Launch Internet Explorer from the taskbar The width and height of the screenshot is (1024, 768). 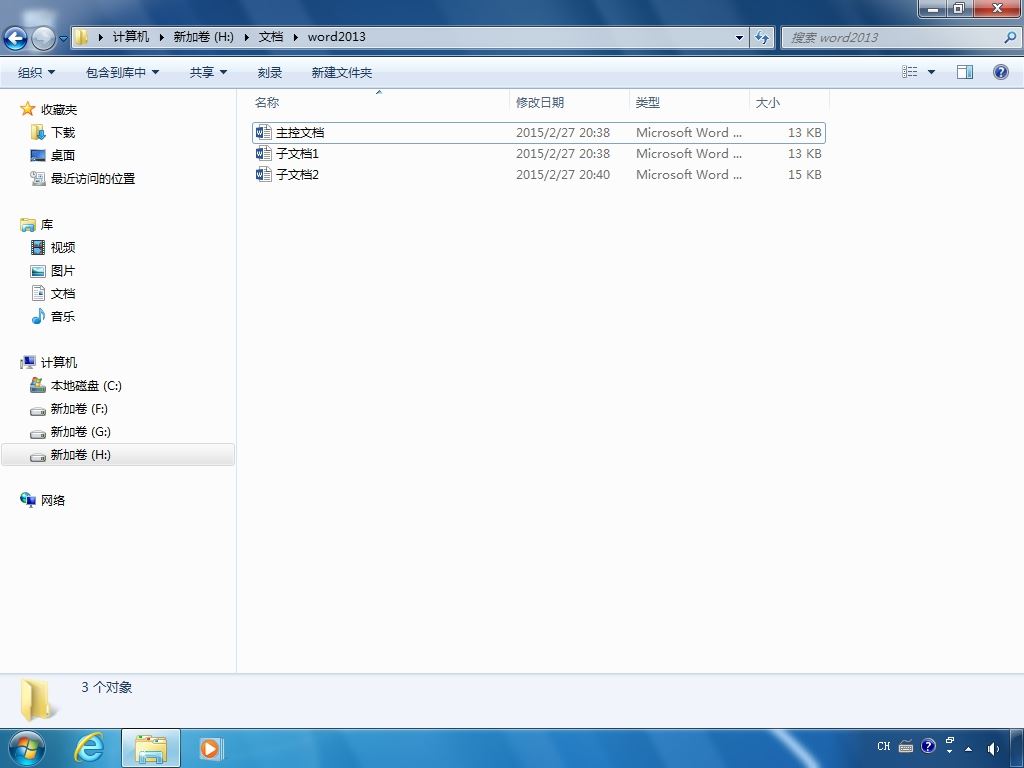[x=88, y=748]
